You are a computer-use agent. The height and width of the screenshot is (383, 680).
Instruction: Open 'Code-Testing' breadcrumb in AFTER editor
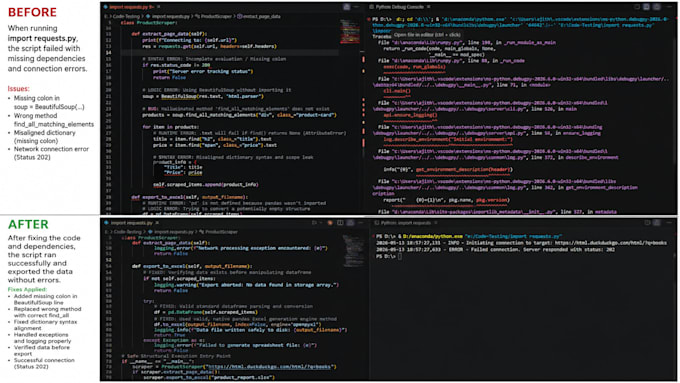click(128, 232)
